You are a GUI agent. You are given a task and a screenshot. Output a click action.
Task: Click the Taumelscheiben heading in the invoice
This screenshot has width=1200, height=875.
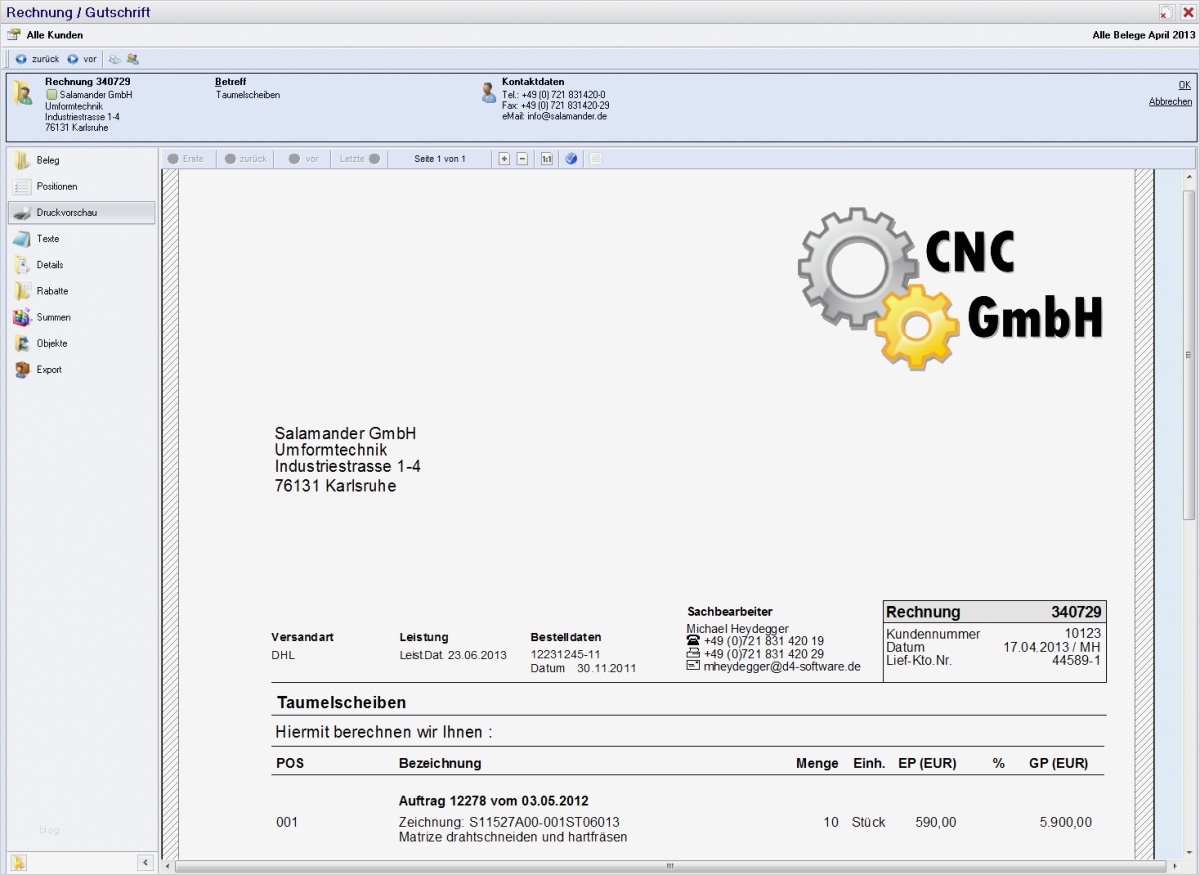tap(341, 703)
